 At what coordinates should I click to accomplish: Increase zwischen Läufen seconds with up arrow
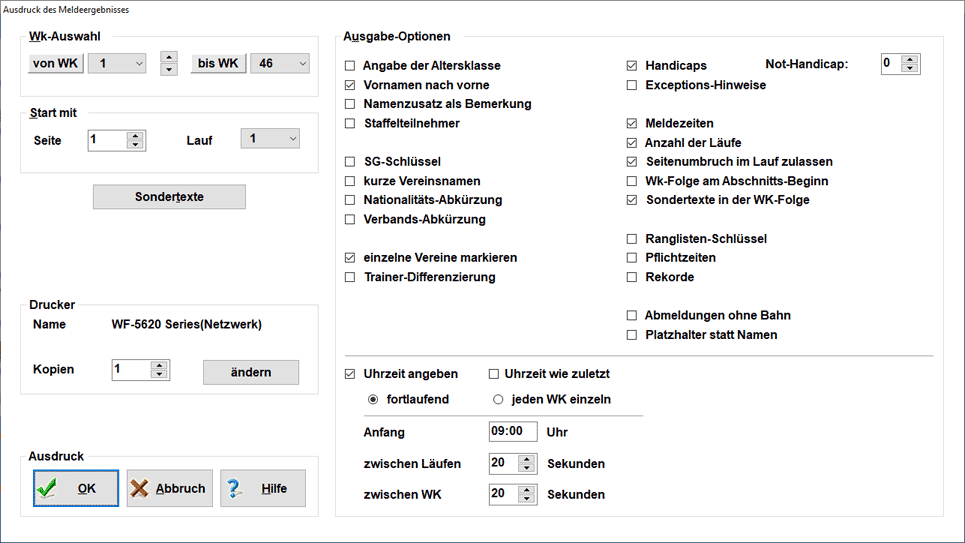click(x=526, y=459)
